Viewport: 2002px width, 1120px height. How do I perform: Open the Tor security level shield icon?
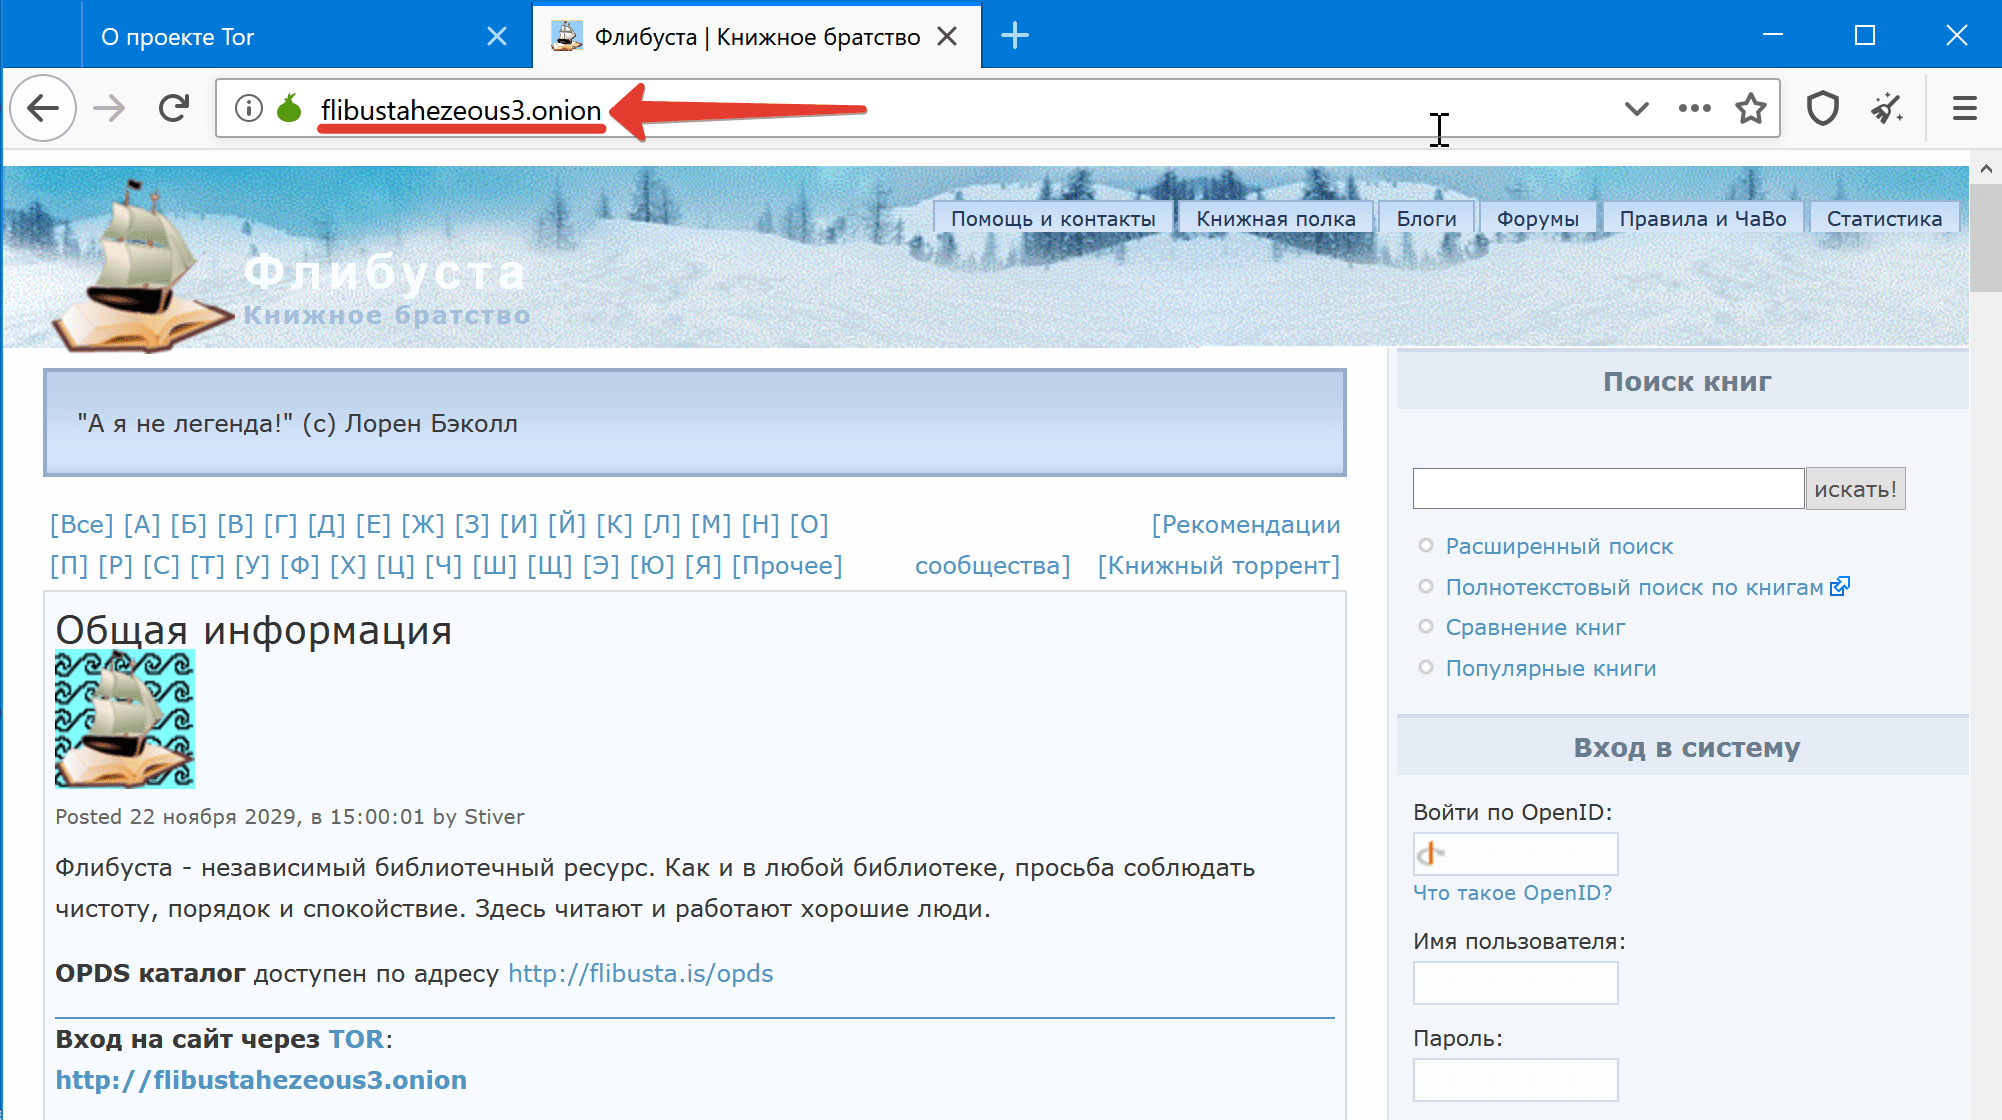pos(1823,108)
